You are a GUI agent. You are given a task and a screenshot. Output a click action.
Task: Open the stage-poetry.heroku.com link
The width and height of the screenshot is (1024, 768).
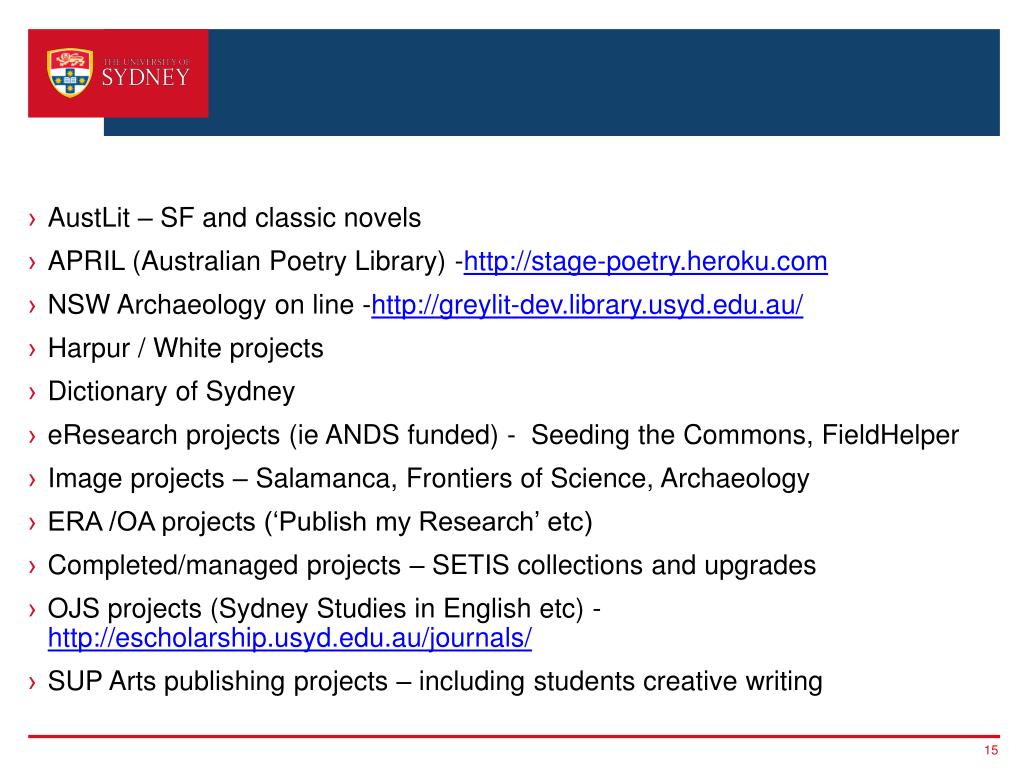(x=645, y=262)
